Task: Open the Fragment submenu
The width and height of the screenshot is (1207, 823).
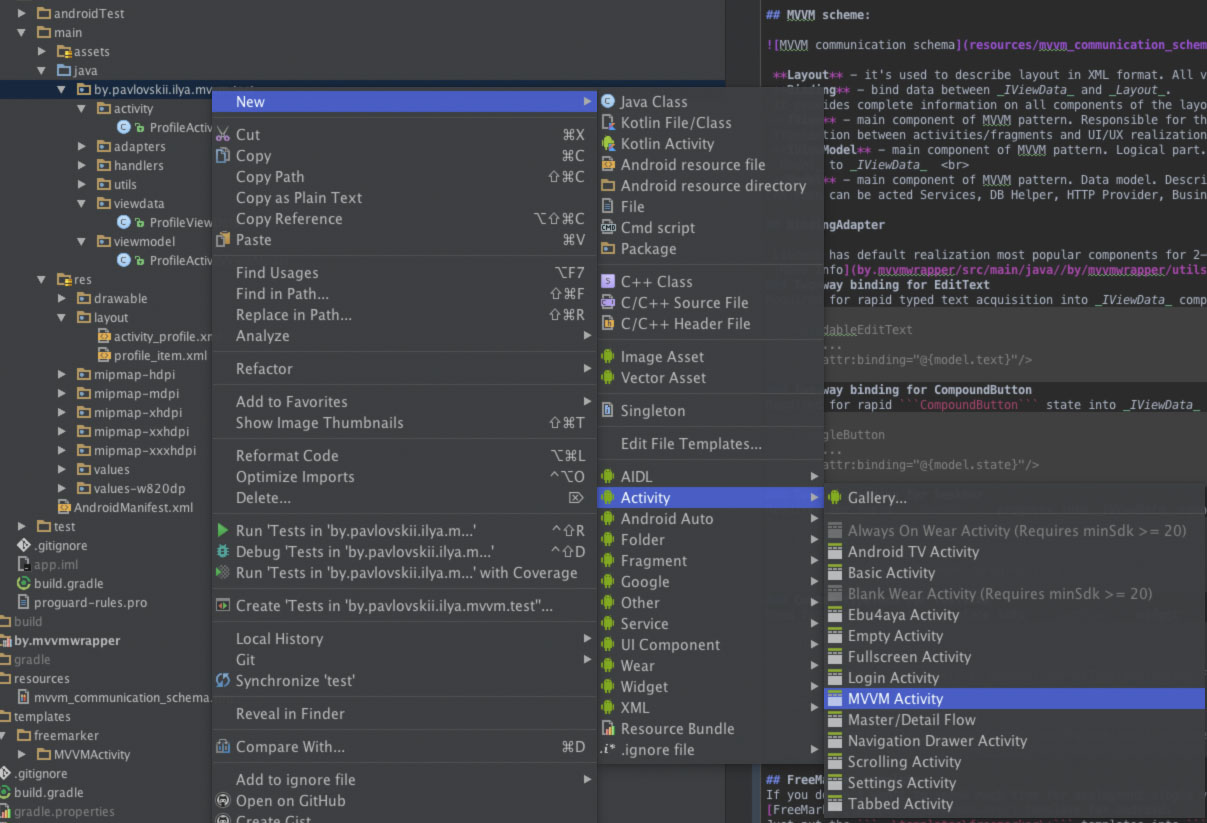Action: (x=710, y=560)
